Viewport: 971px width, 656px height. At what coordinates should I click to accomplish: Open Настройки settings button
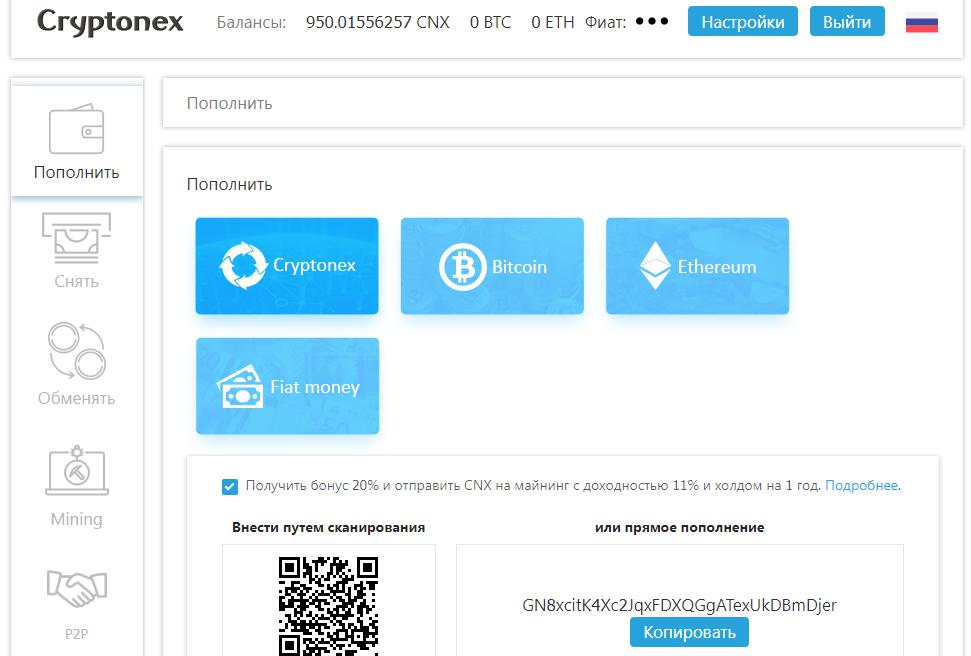[742, 22]
